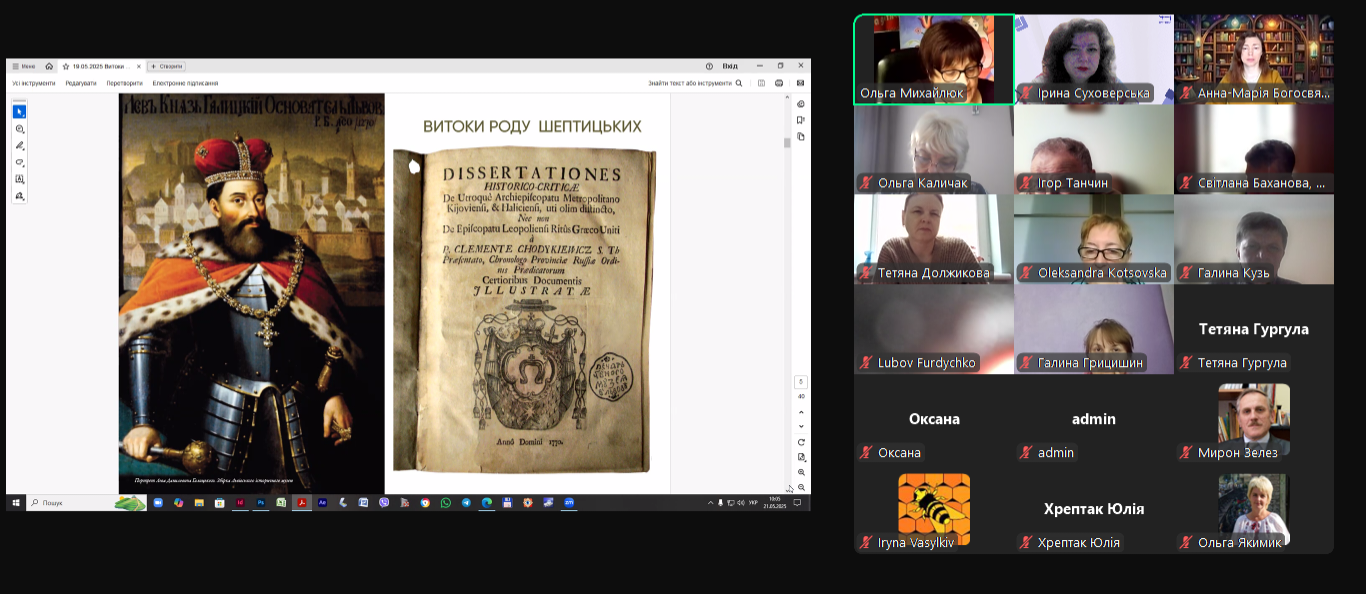The width and height of the screenshot is (1366, 594).
Task: Click the Створити new tab button
Action: [x=166, y=66]
